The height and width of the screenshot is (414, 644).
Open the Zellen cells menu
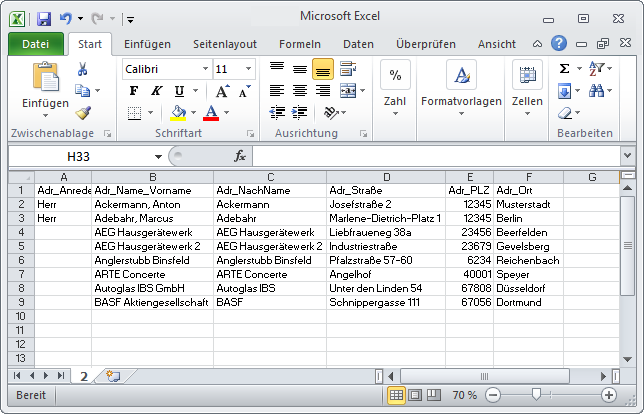click(527, 89)
